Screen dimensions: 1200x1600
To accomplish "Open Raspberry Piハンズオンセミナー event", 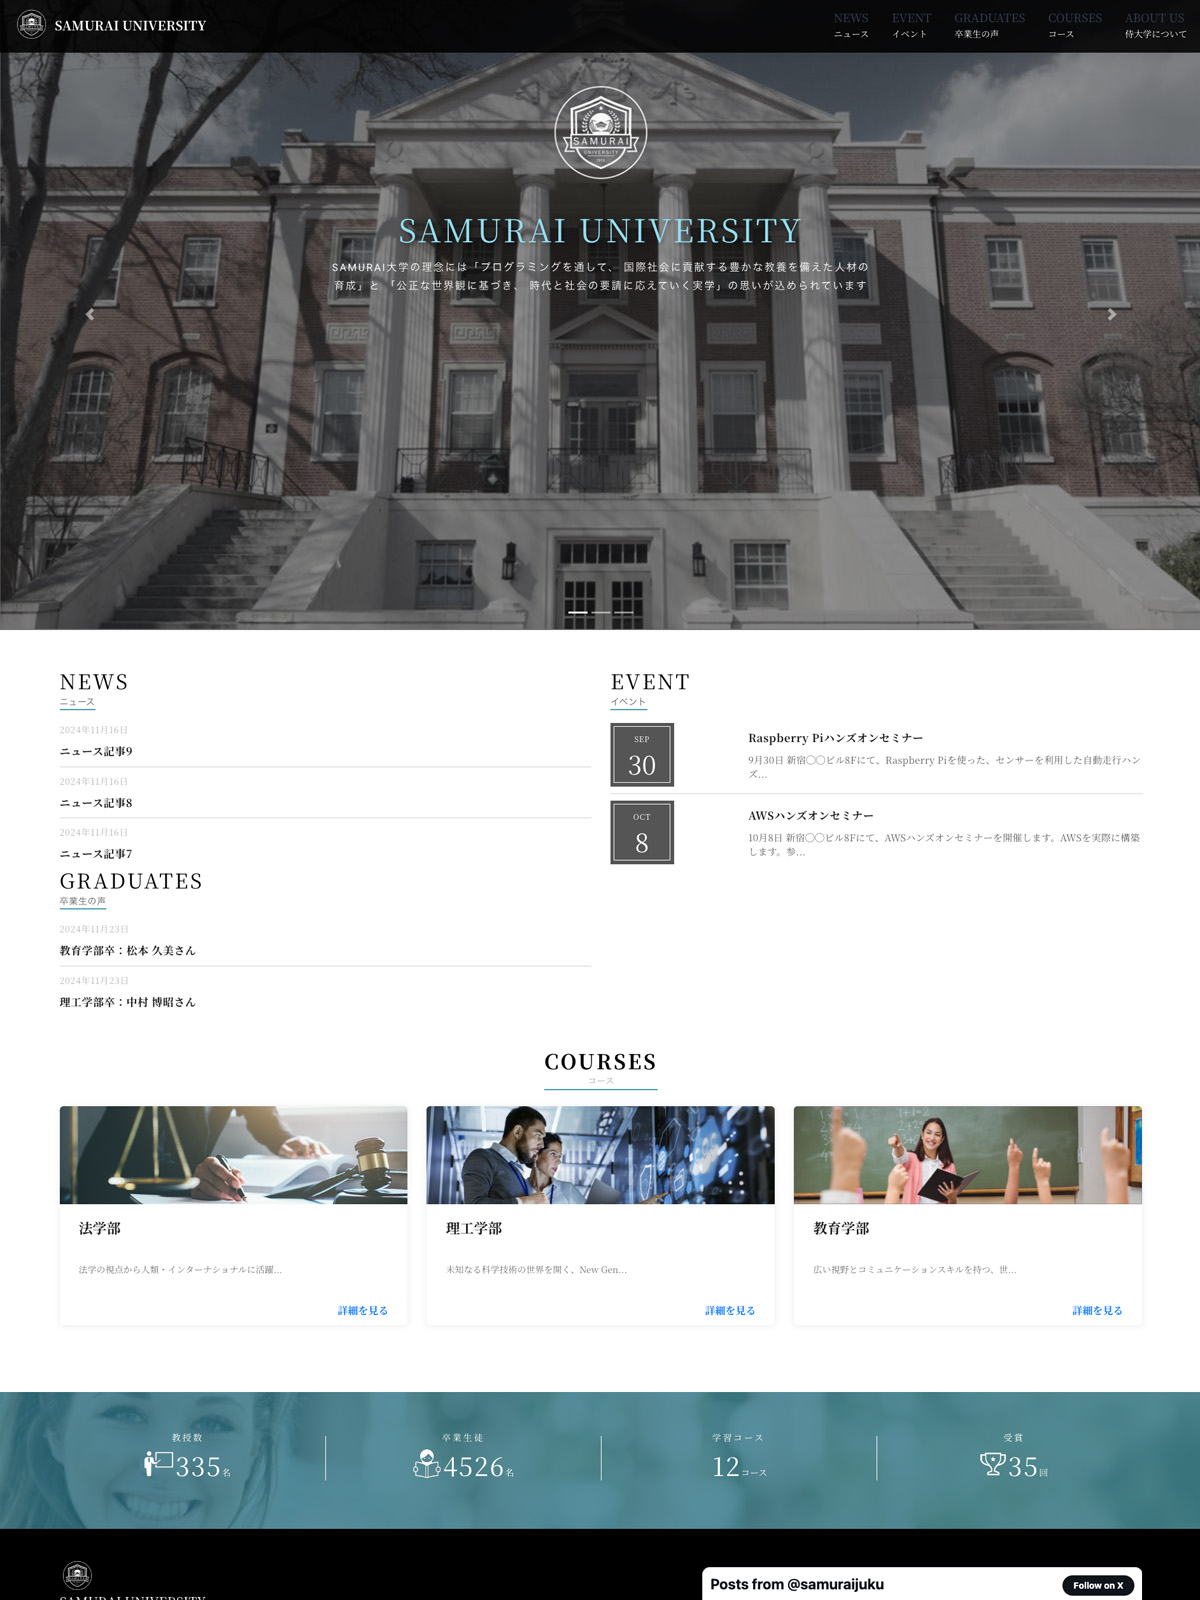I will tap(836, 738).
